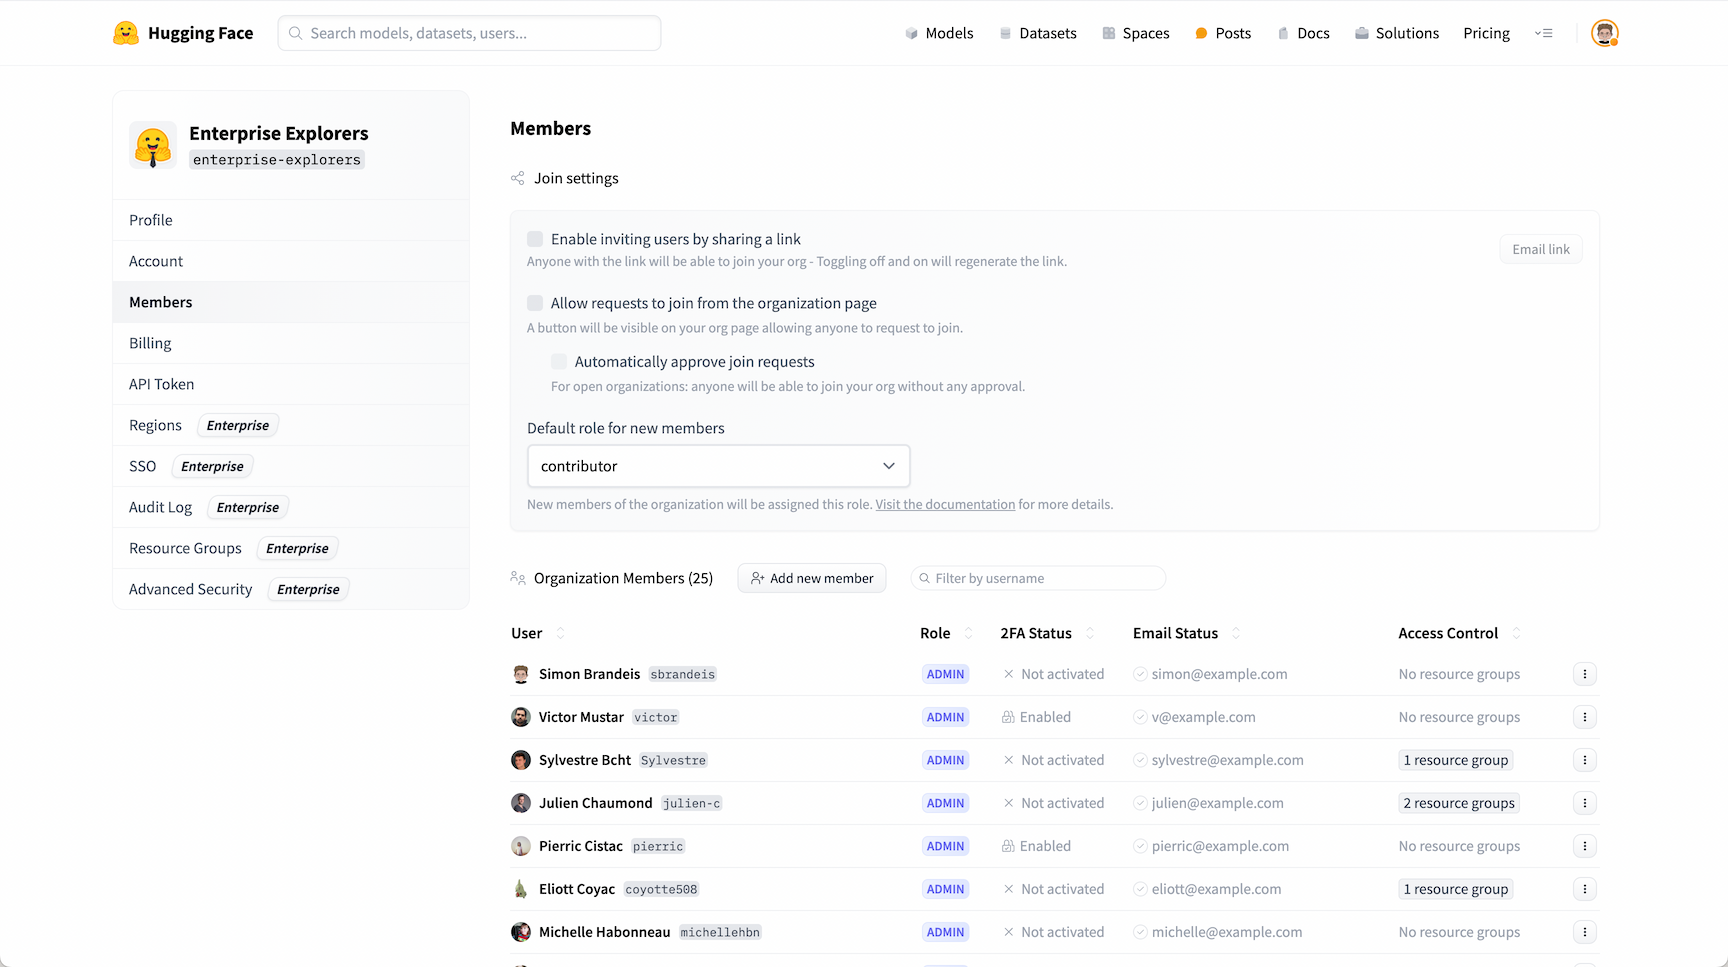
Task: Open the Billing settings section
Action: click(x=150, y=343)
